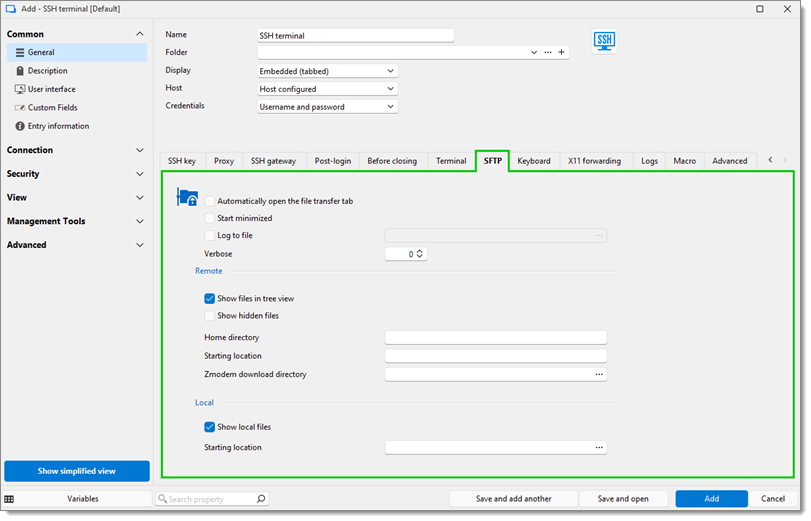Click the Add button
Image resolution: width=811 pixels, height=521 pixels.
tap(711, 499)
